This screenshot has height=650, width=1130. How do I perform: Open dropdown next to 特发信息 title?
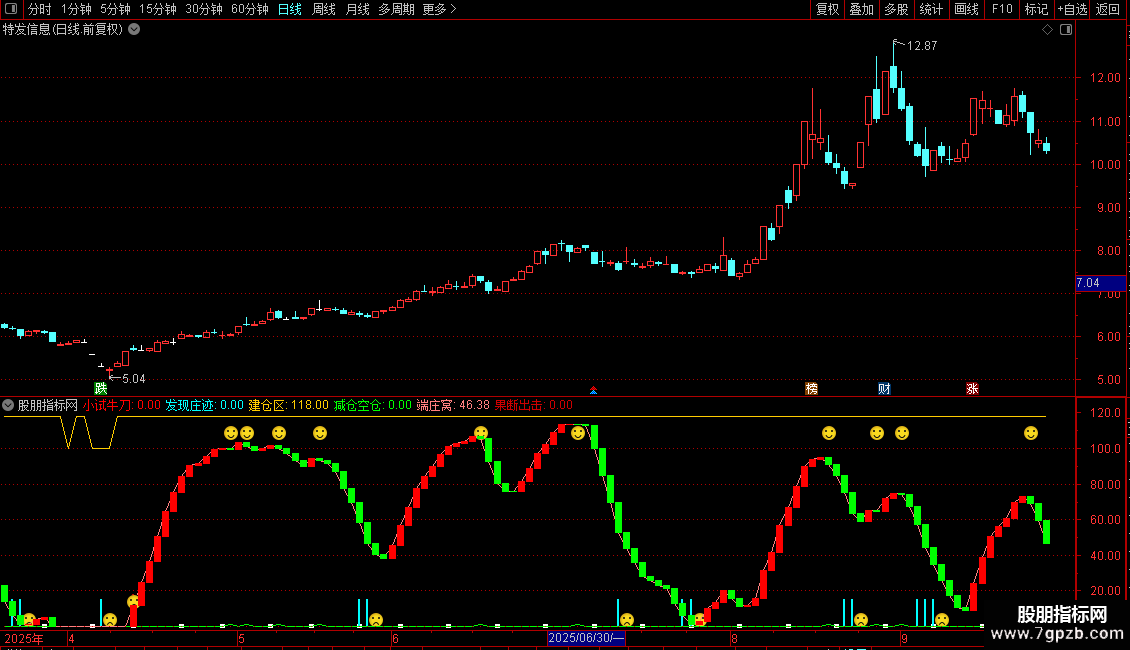[x=134, y=30]
